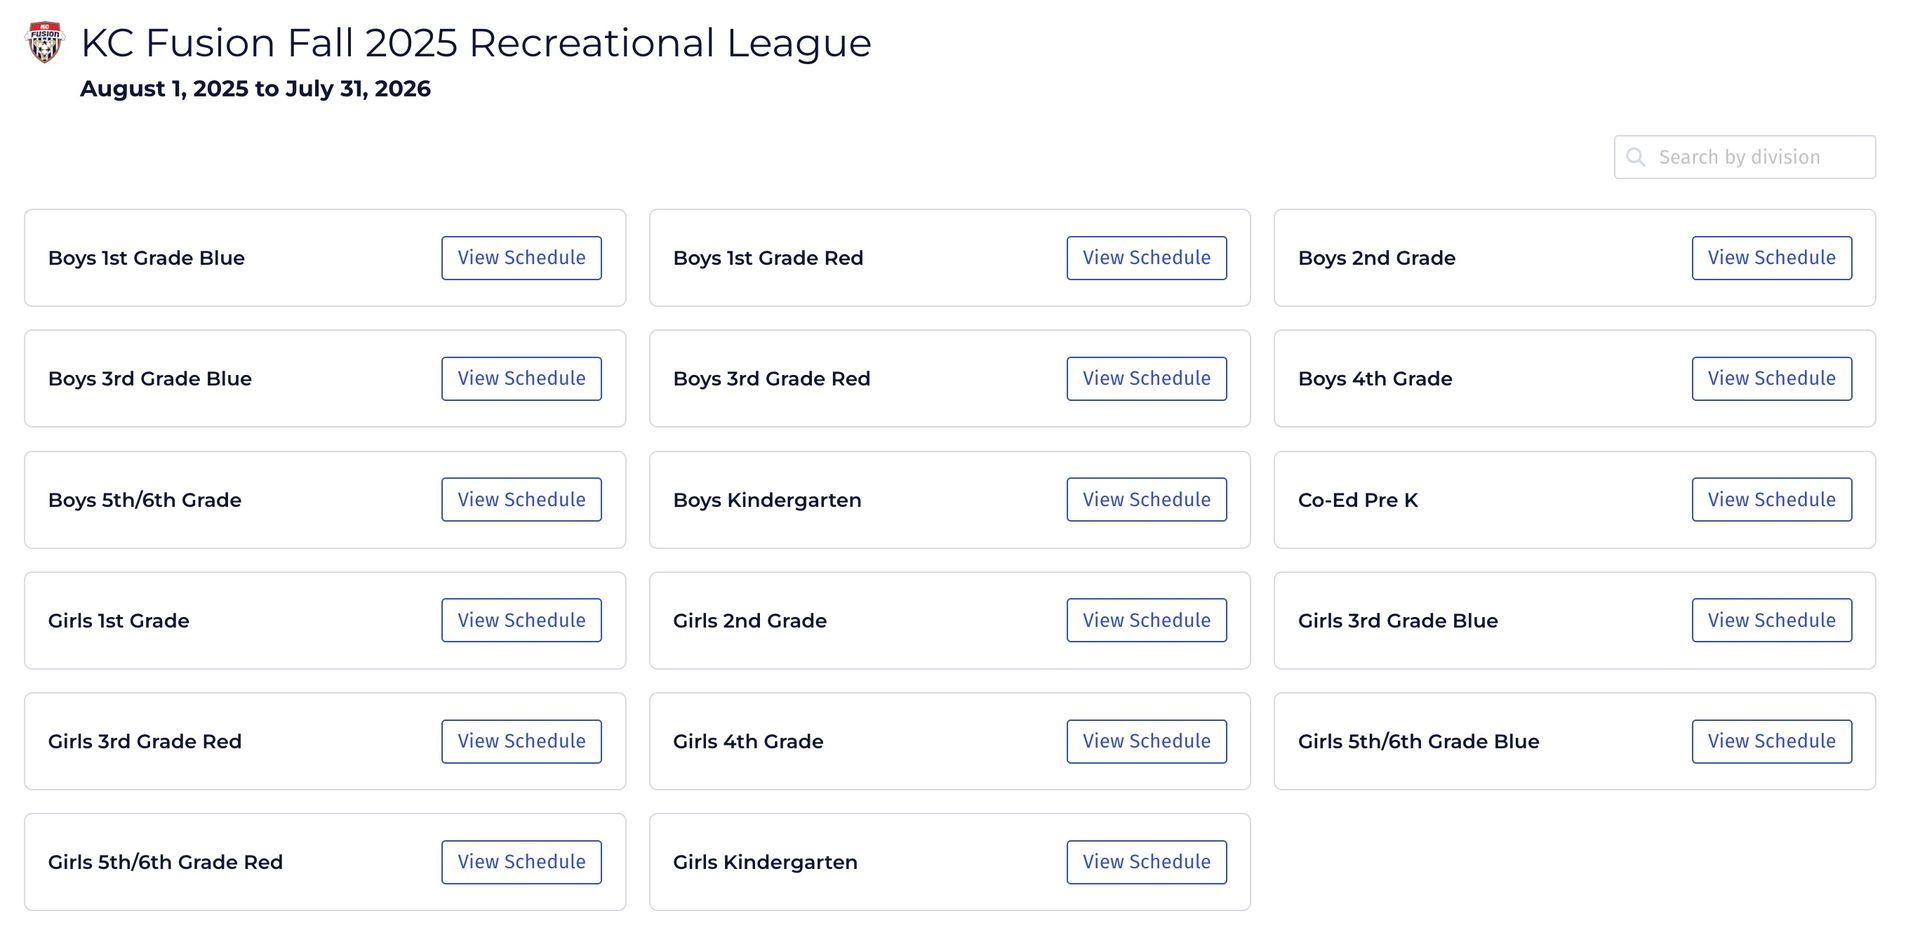1920x952 pixels.
Task: Open the Co-Ed Pre K schedule
Action: click(x=1772, y=500)
